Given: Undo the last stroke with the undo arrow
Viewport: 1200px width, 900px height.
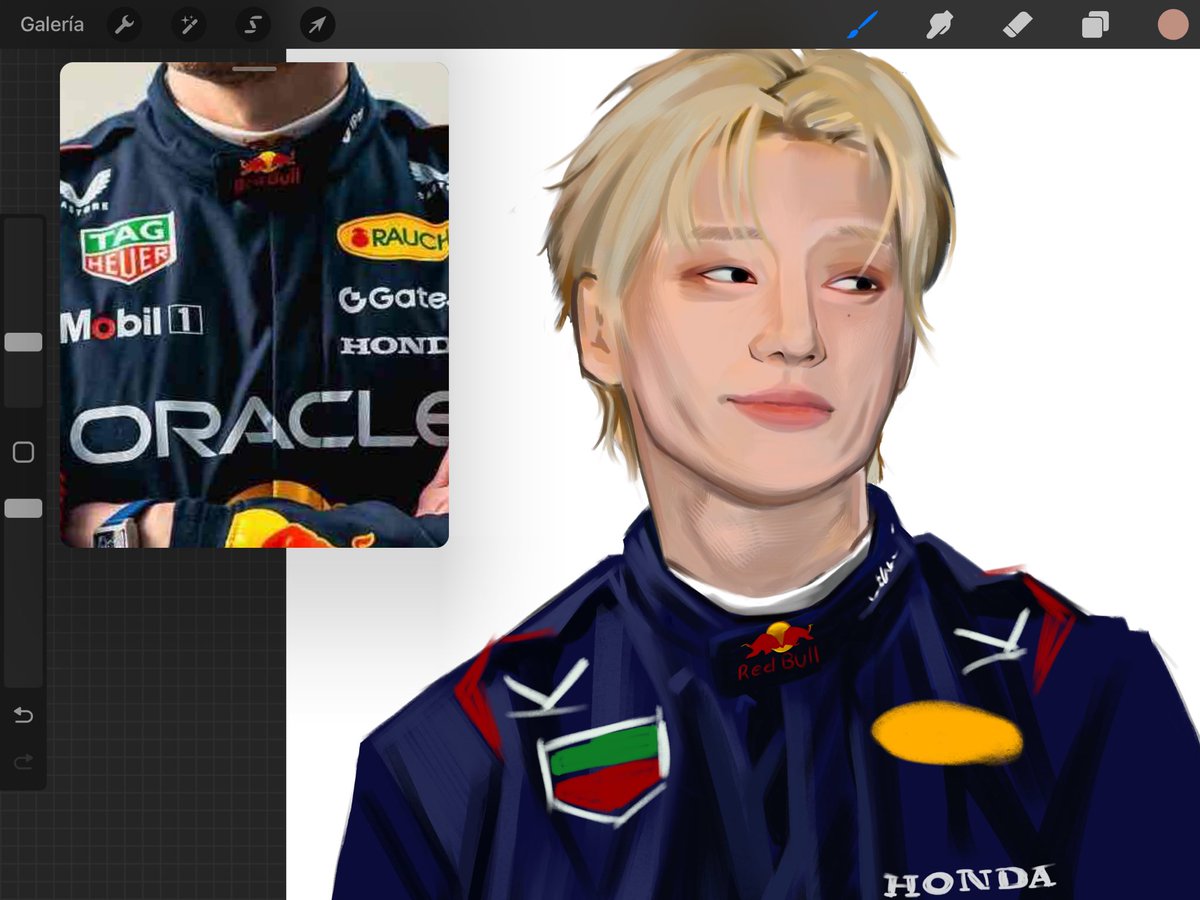Looking at the screenshot, I should click(x=23, y=715).
